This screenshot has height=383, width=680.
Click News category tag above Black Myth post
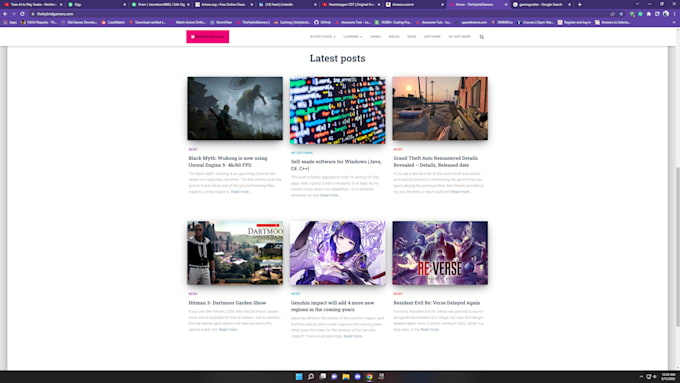193,149
